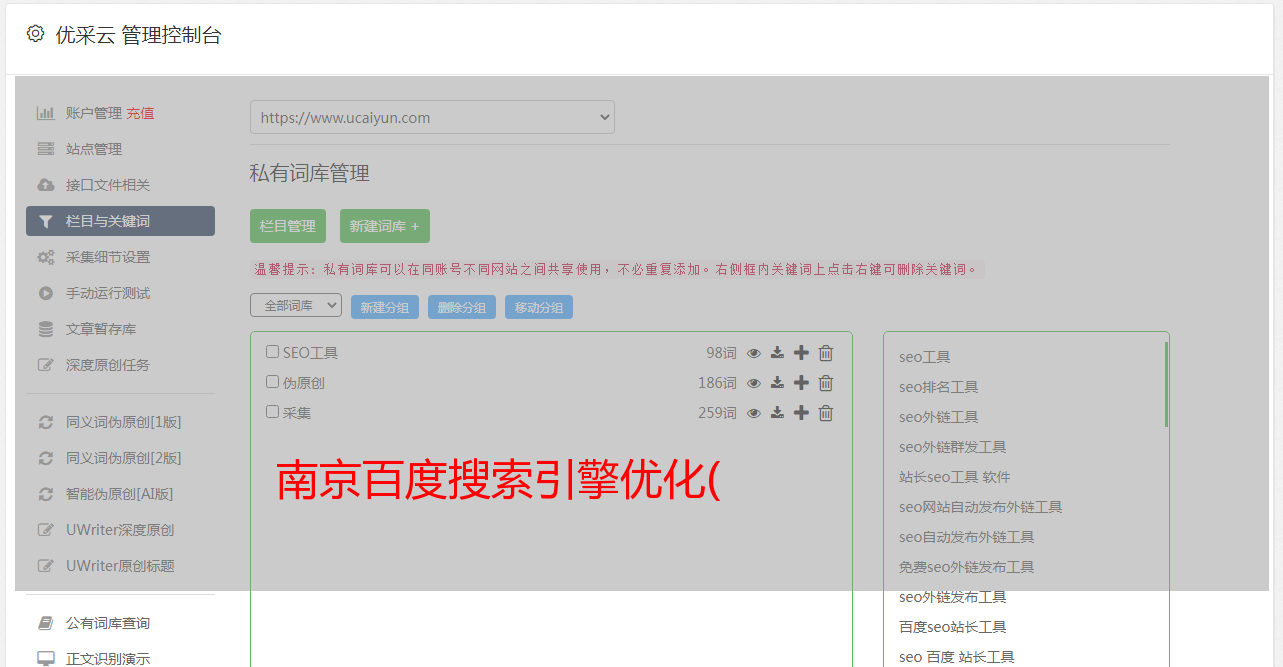
Task: Click the play icon for 手动运行测试
Action: pyautogui.click(x=45, y=293)
